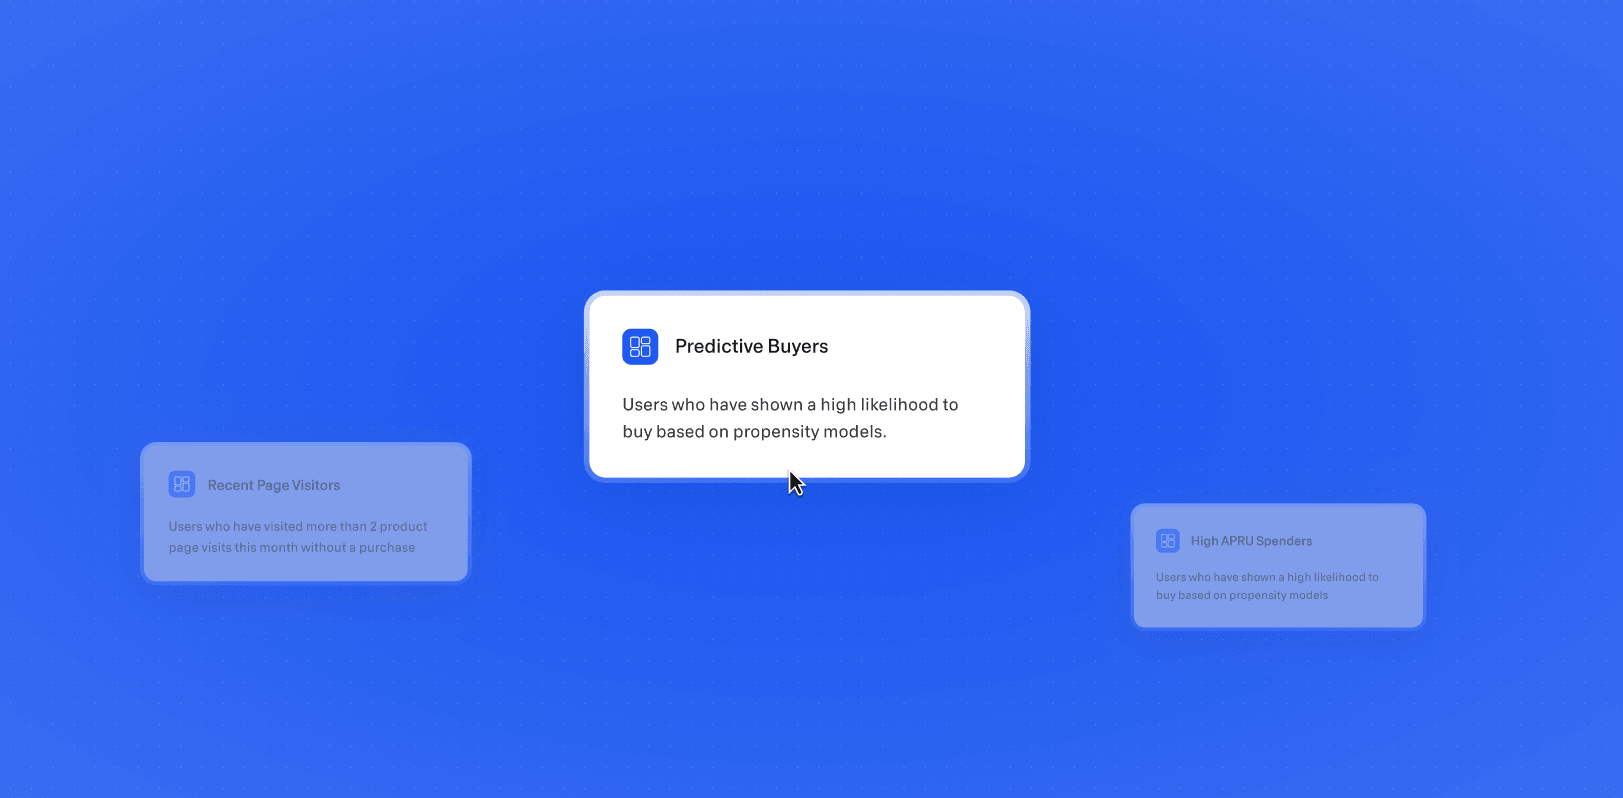Click "buy based on propensity models" in the High APRU card
Image resolution: width=1623 pixels, height=798 pixels.
(x=1241, y=596)
